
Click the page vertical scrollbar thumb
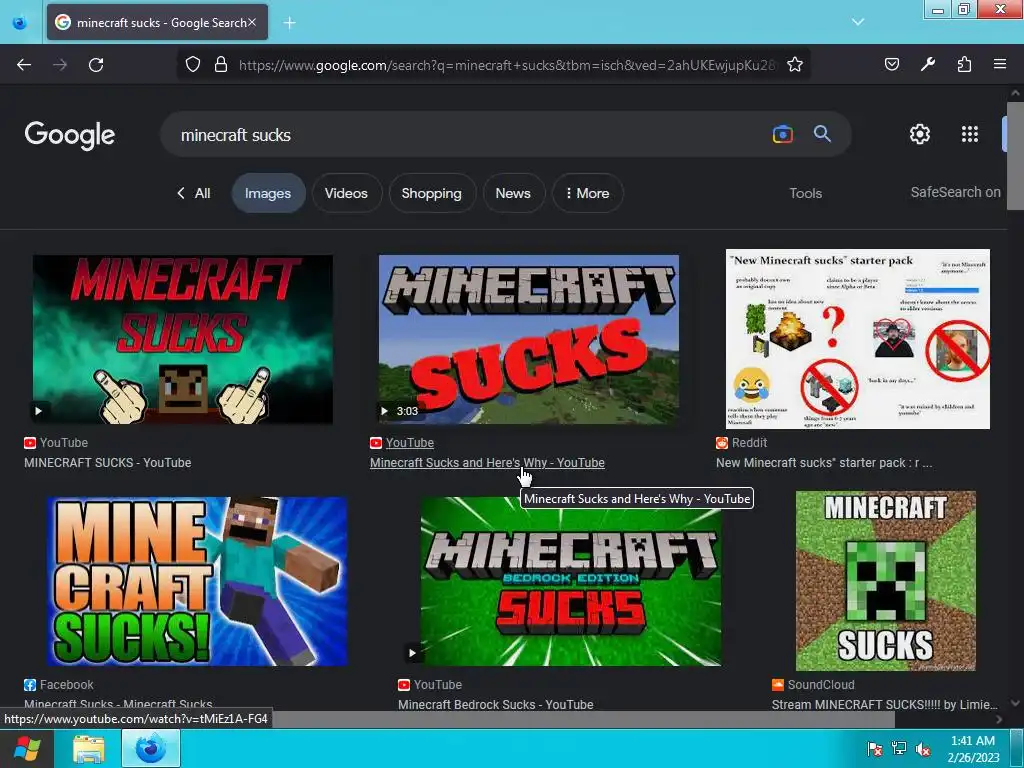click(x=1016, y=155)
